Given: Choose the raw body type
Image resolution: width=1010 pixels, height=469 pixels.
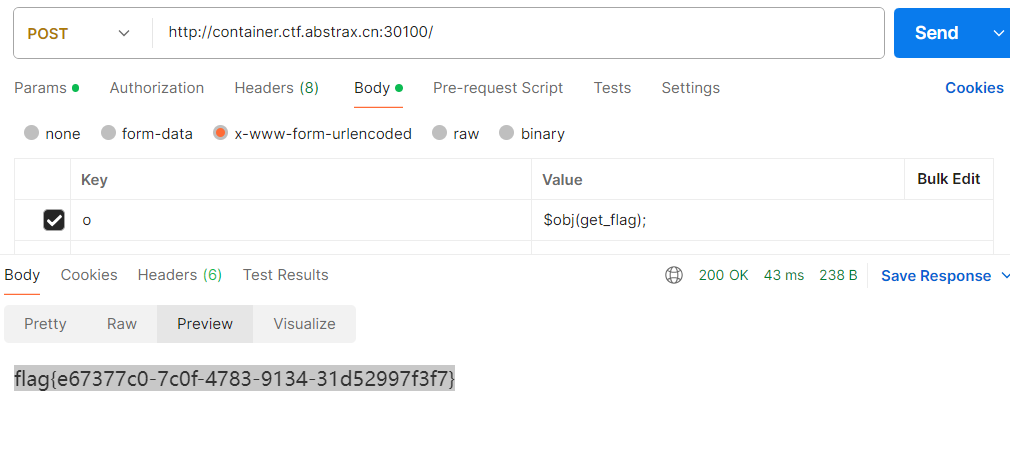Looking at the screenshot, I should pyautogui.click(x=440, y=133).
